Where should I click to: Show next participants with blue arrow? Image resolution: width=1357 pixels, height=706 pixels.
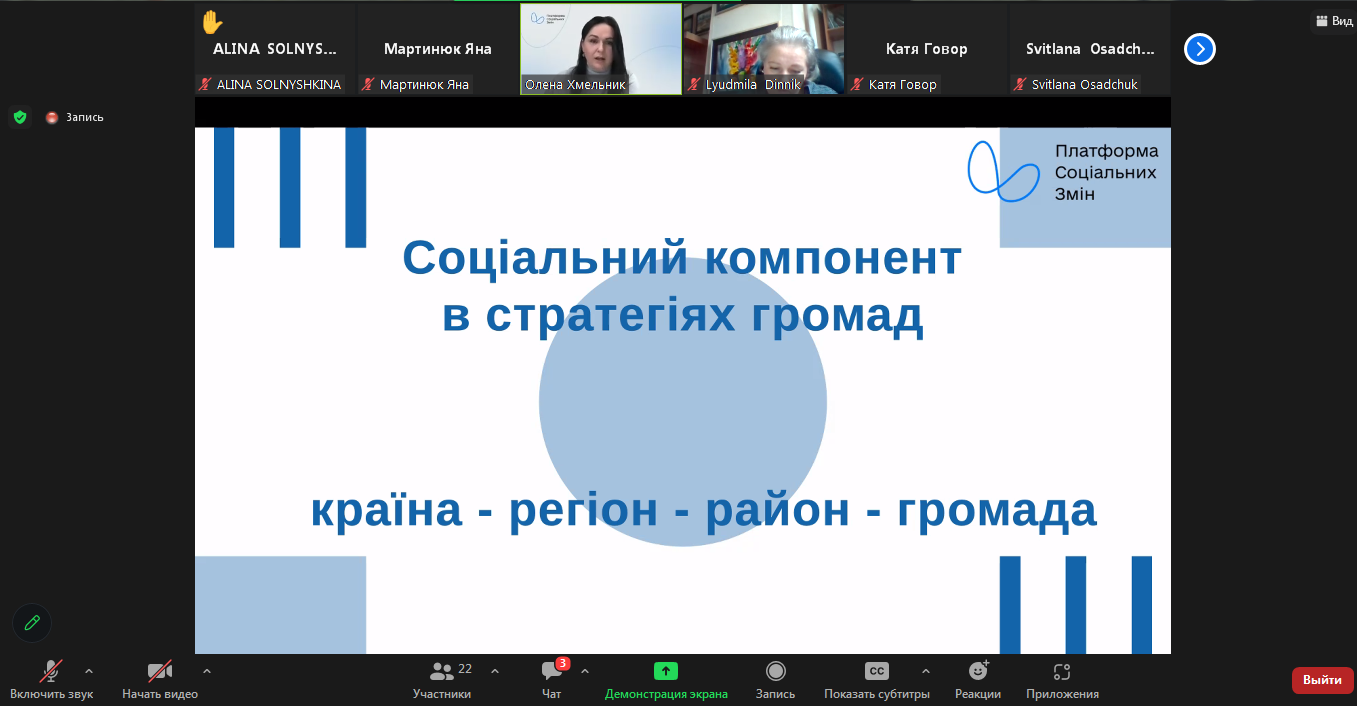point(1199,49)
